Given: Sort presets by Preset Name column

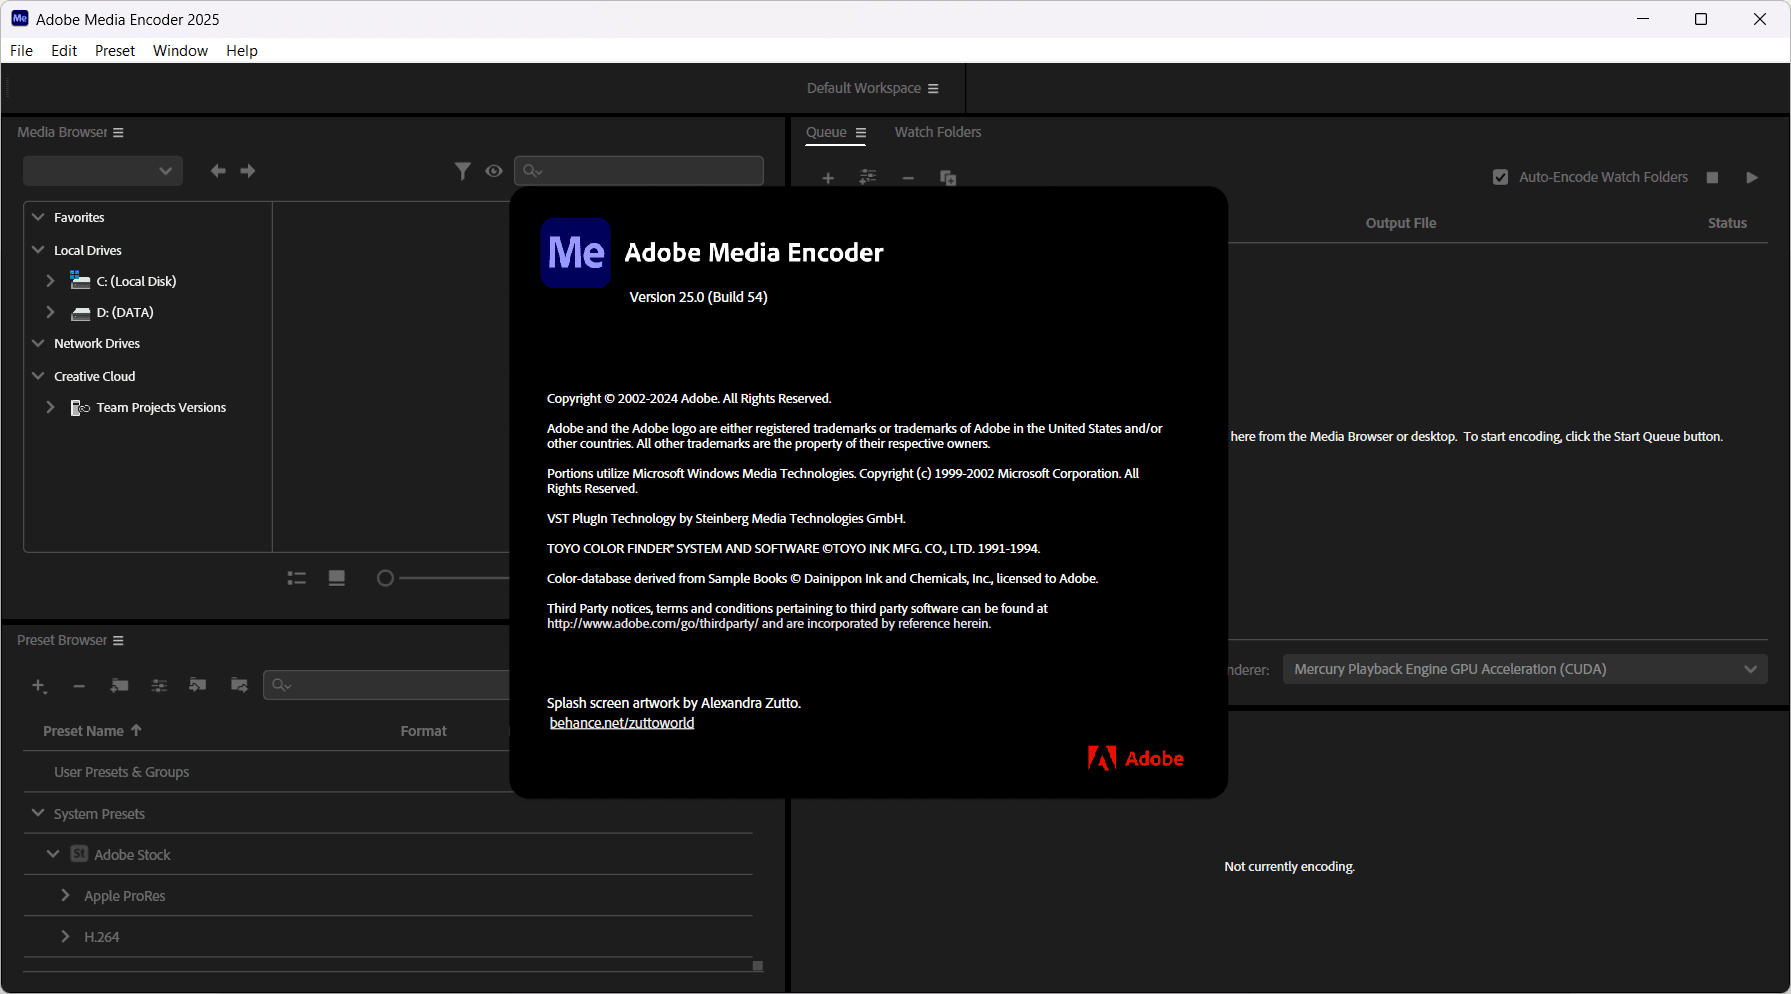Looking at the screenshot, I should click(x=92, y=731).
